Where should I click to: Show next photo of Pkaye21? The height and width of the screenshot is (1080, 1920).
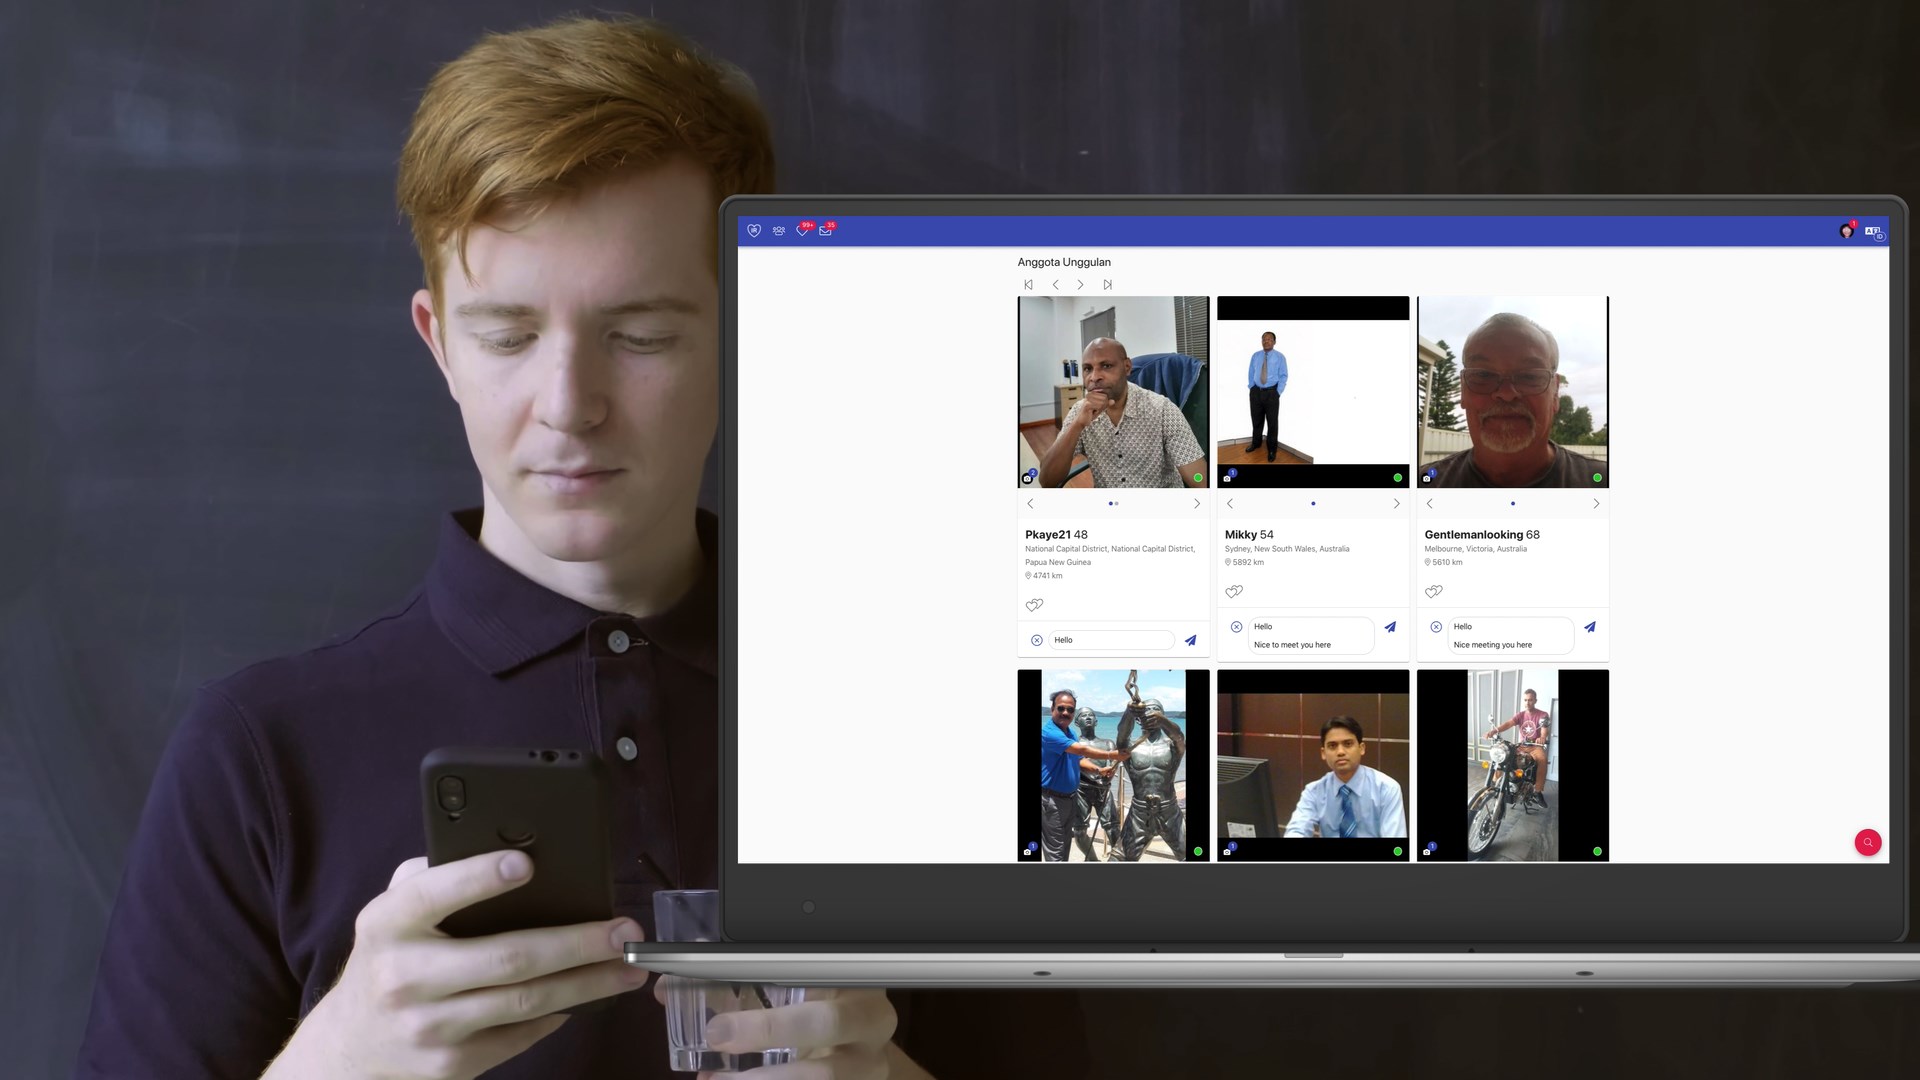click(x=1196, y=504)
